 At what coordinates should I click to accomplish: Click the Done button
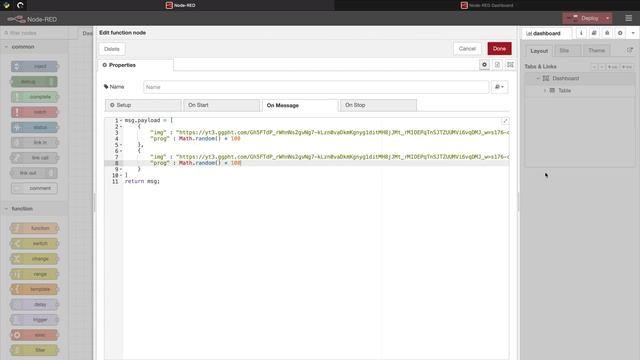pos(499,49)
